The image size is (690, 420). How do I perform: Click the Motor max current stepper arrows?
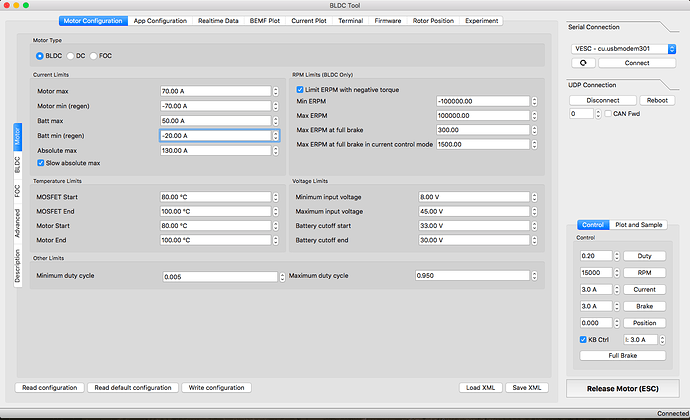point(275,91)
